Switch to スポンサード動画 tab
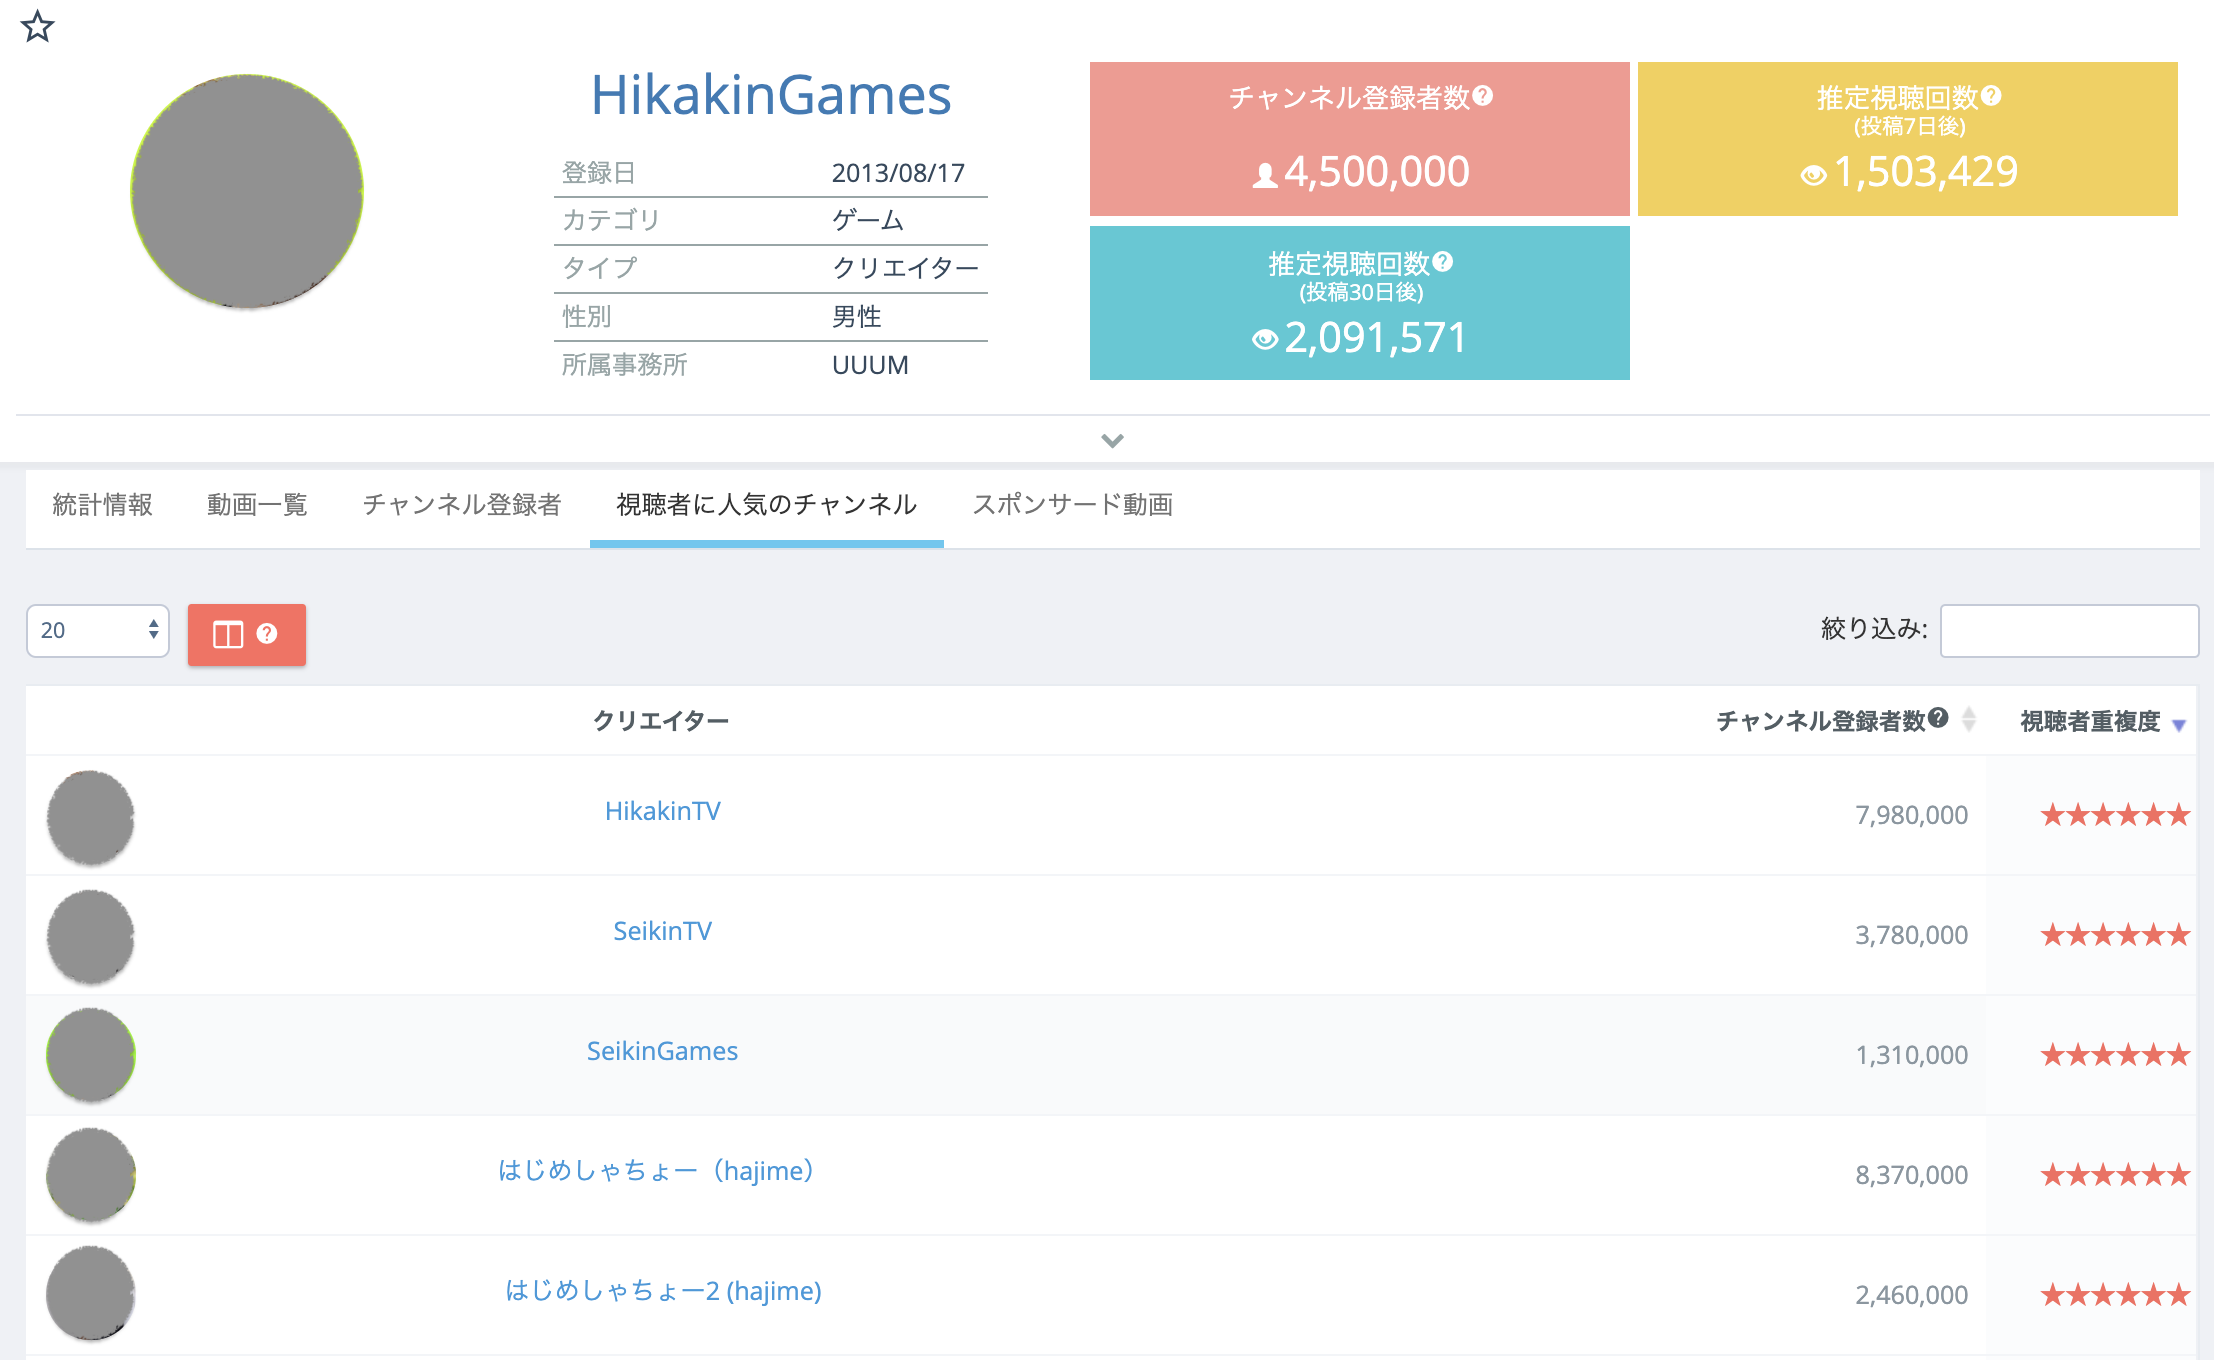The width and height of the screenshot is (2214, 1360). tap(1073, 505)
